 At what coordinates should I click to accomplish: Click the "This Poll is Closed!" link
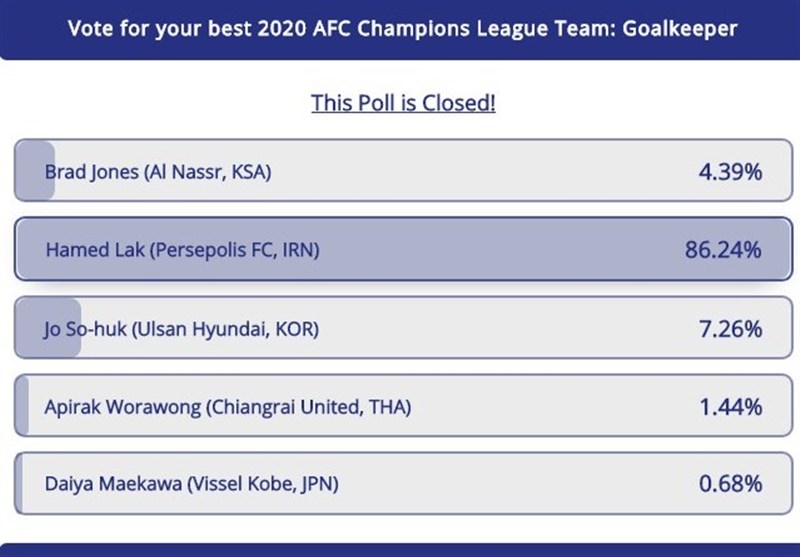coord(403,103)
